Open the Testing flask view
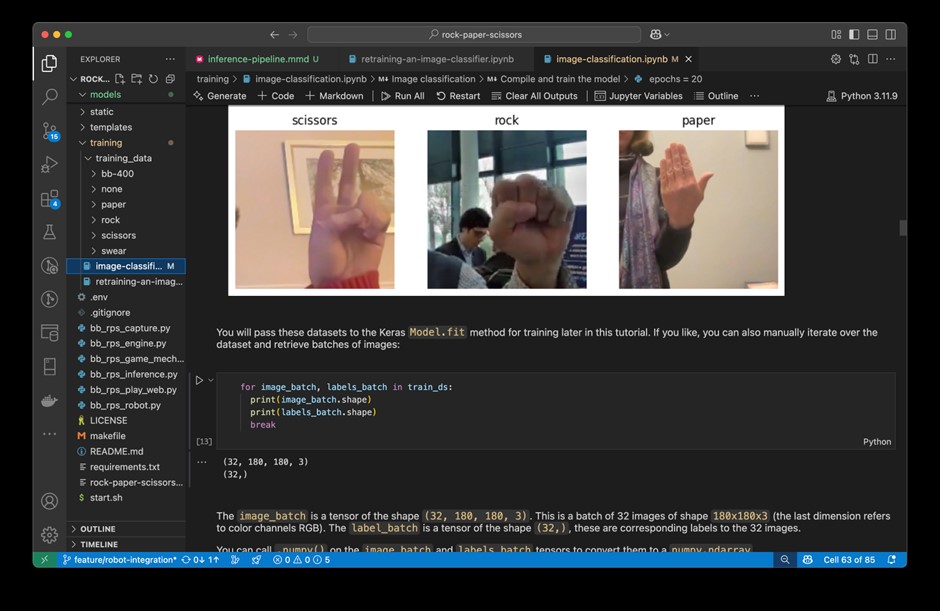The width and height of the screenshot is (940, 611). pyautogui.click(x=49, y=232)
